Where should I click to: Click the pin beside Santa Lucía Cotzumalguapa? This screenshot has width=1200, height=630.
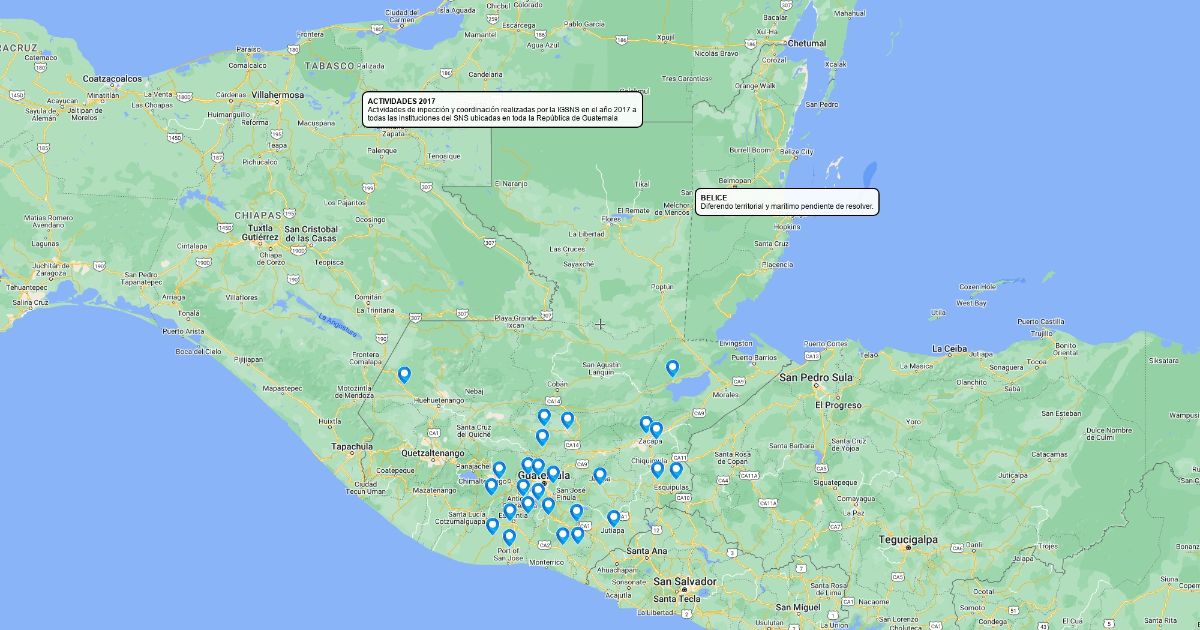coord(492,525)
